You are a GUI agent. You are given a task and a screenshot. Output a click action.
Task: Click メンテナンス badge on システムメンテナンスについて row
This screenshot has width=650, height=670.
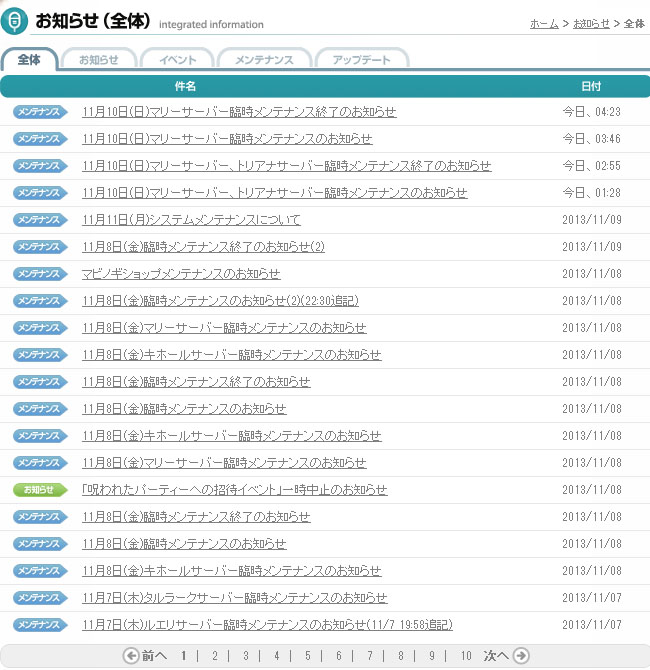(x=40, y=220)
